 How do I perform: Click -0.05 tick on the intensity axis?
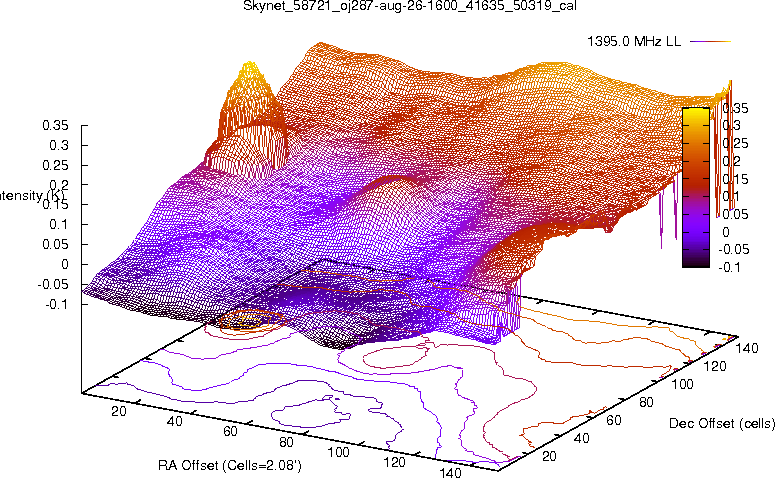coord(53,284)
